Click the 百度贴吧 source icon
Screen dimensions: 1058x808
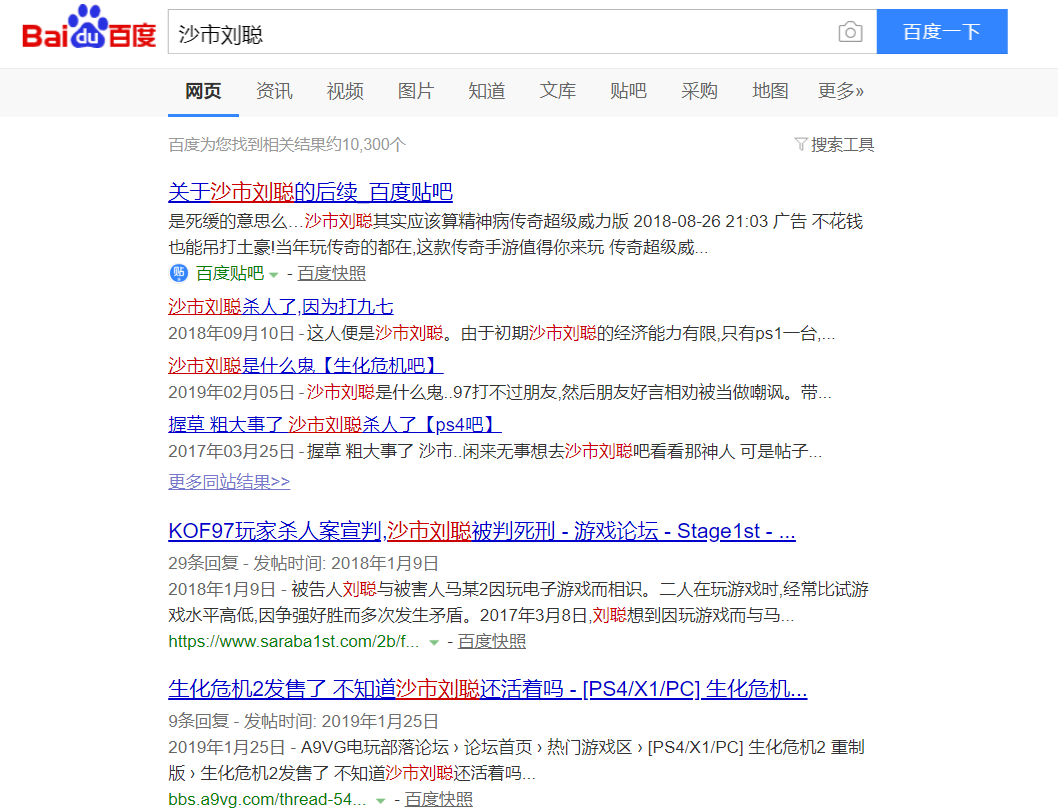tap(179, 273)
